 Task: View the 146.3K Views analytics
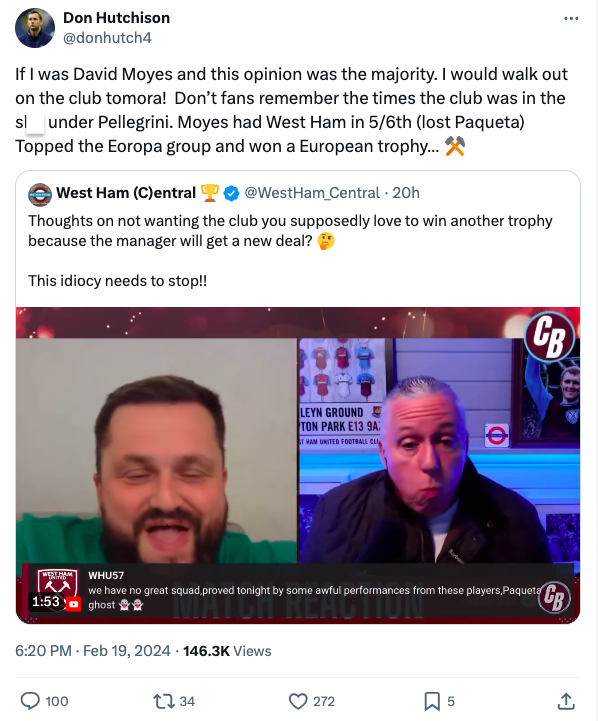coord(227,651)
